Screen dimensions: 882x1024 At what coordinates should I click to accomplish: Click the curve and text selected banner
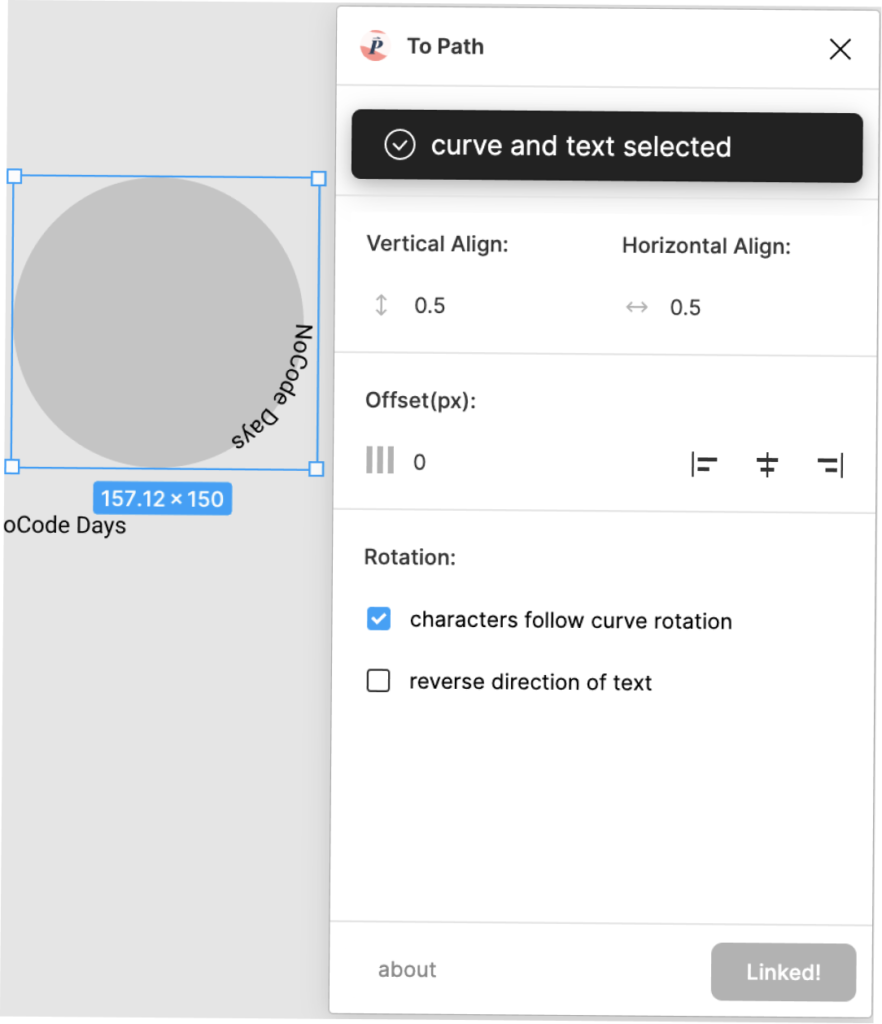607,146
